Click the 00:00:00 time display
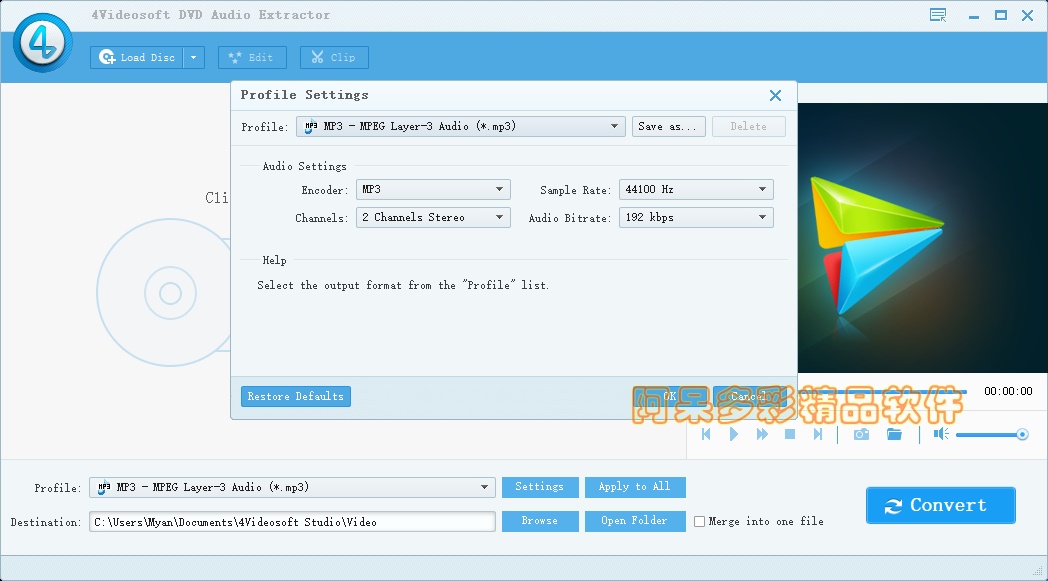The width and height of the screenshot is (1048, 581). click(x=1008, y=391)
